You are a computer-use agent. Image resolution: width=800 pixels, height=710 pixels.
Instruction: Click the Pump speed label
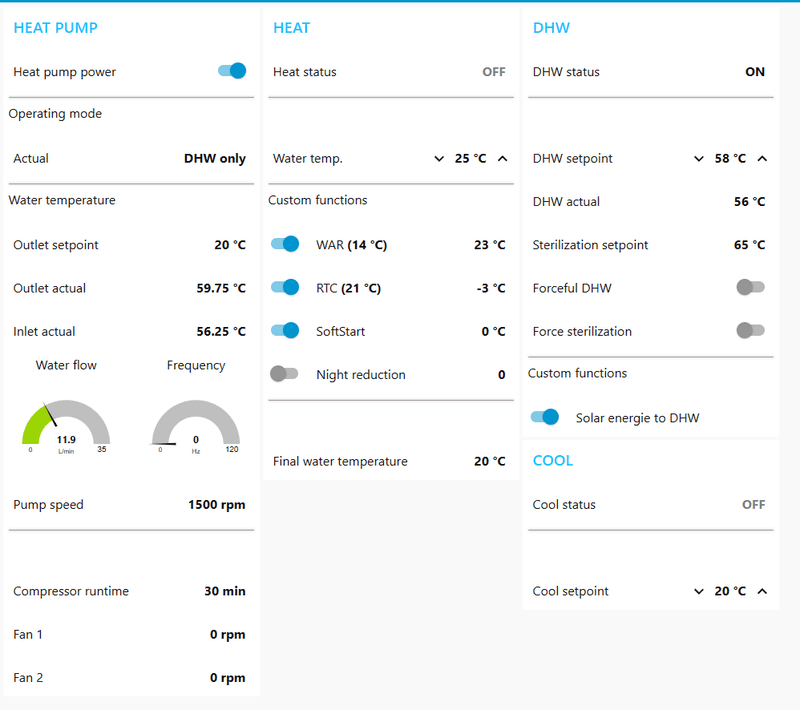[48, 505]
